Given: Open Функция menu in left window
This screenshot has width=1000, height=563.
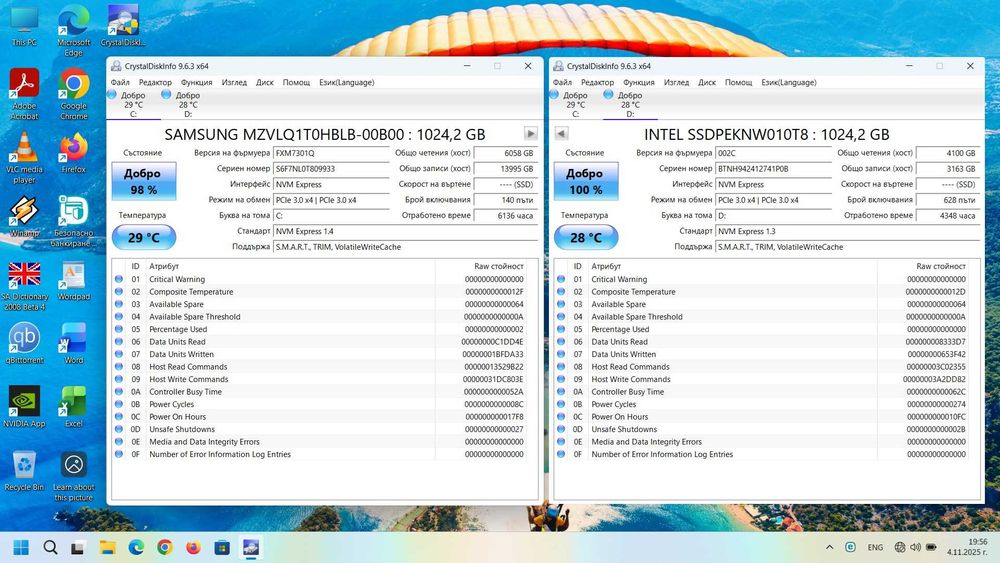Looking at the screenshot, I should [196, 82].
